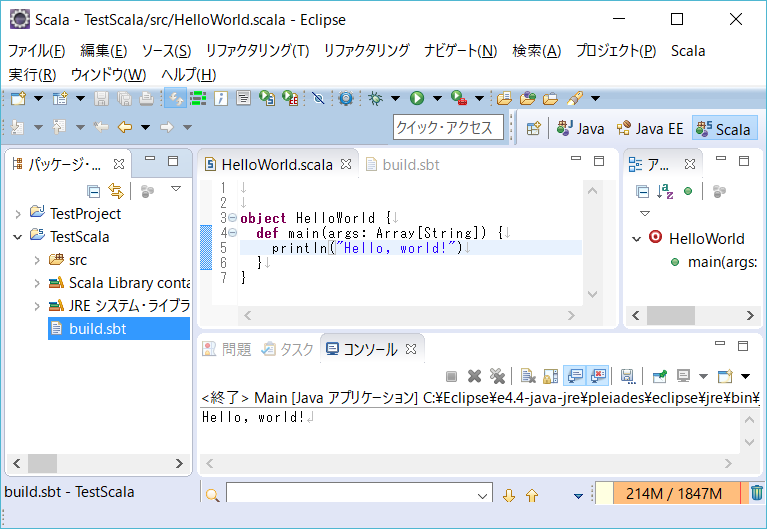The width and height of the screenshot is (767, 529).
Task: Expand the src folder node
Action: pos(37,260)
